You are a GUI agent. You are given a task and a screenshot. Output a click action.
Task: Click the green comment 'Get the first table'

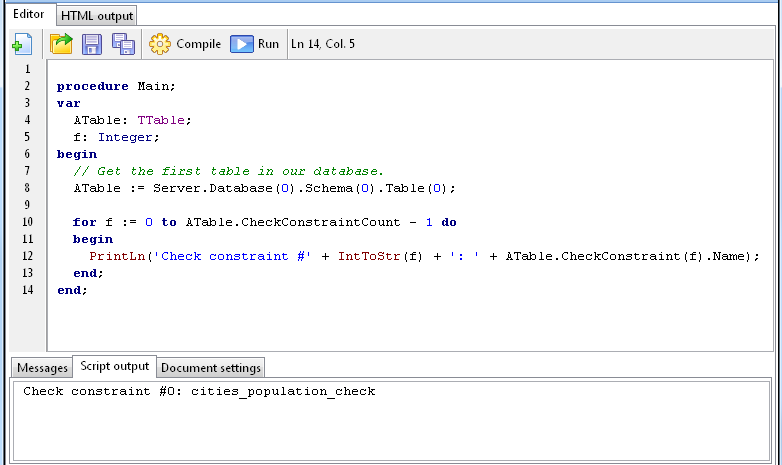228,171
